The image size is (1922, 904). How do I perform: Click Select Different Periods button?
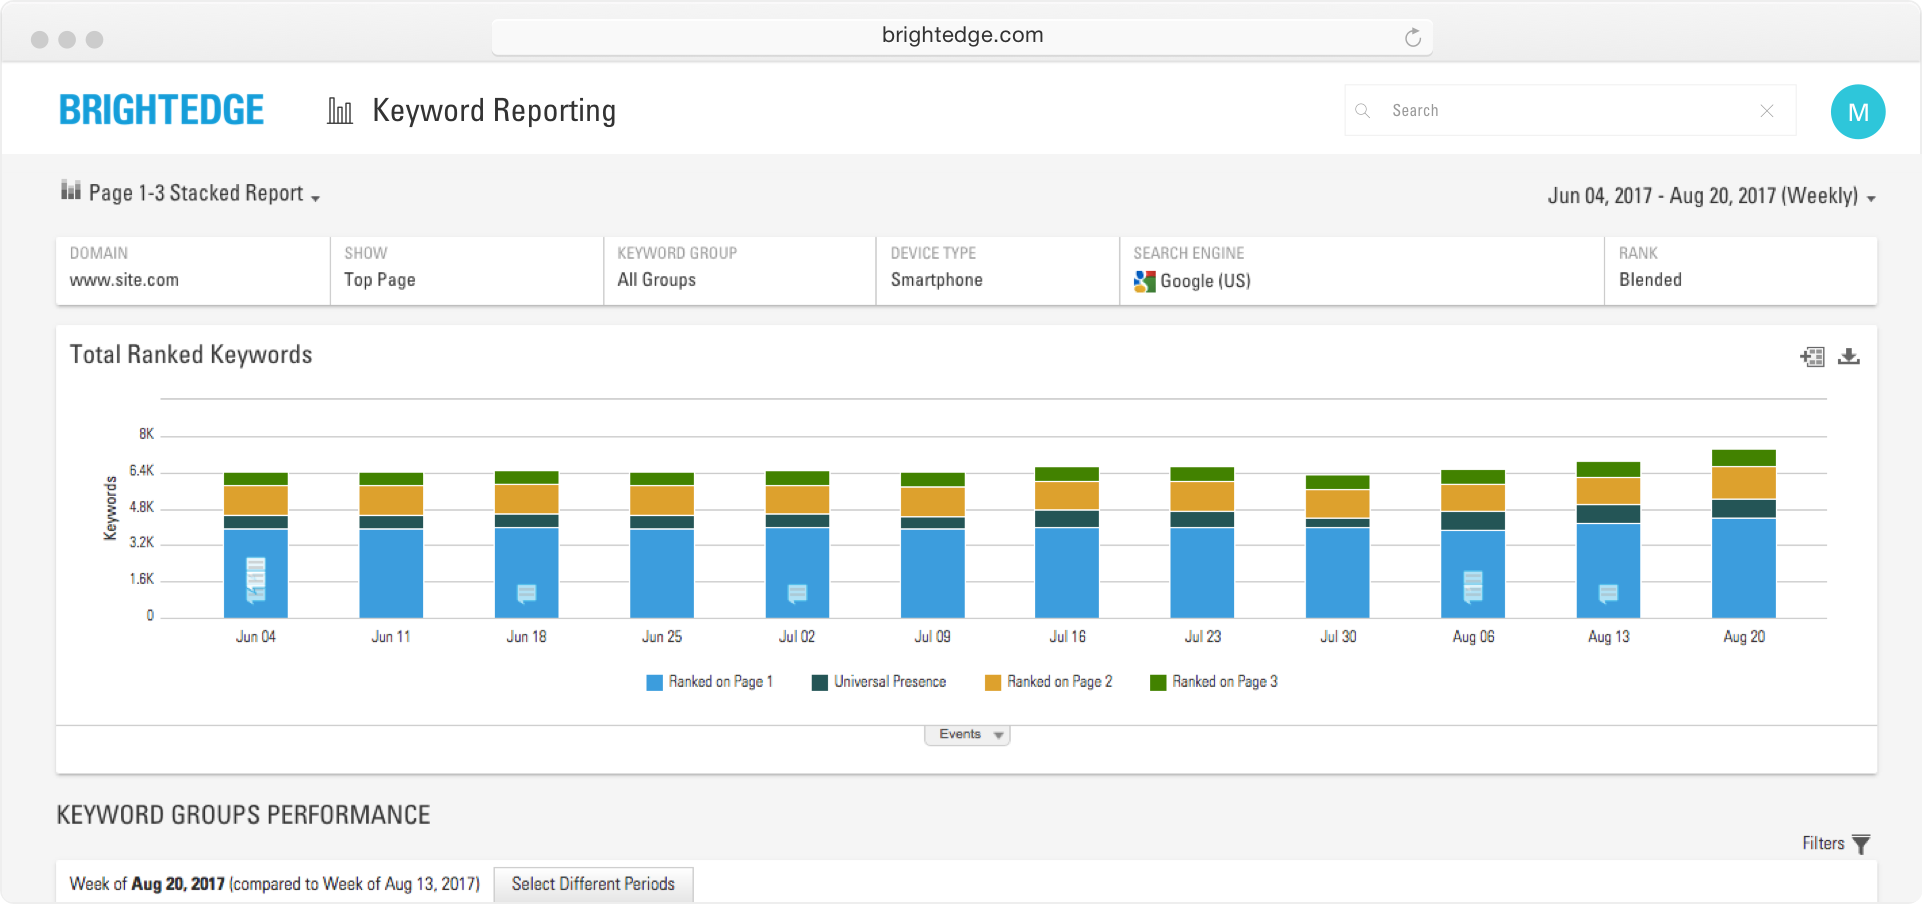coord(593,884)
